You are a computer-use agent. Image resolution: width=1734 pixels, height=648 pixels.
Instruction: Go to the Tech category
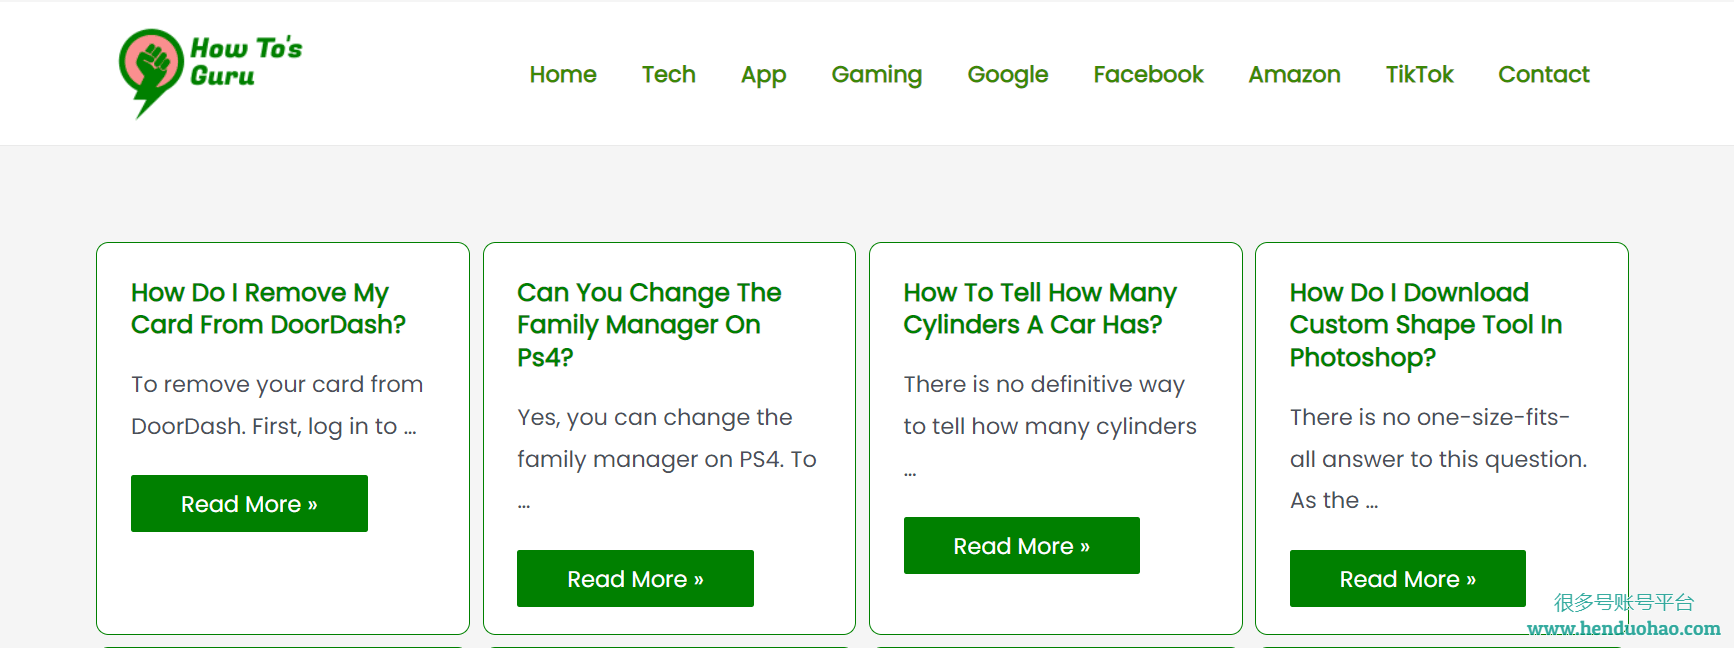pyautogui.click(x=668, y=74)
